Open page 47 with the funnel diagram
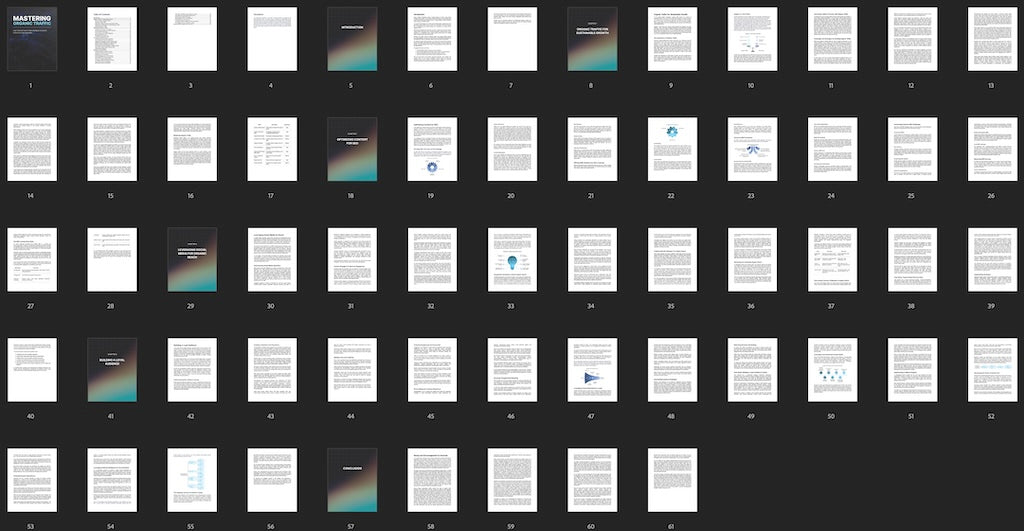Screen dimensions: 1024x531 pyautogui.click(x=592, y=369)
